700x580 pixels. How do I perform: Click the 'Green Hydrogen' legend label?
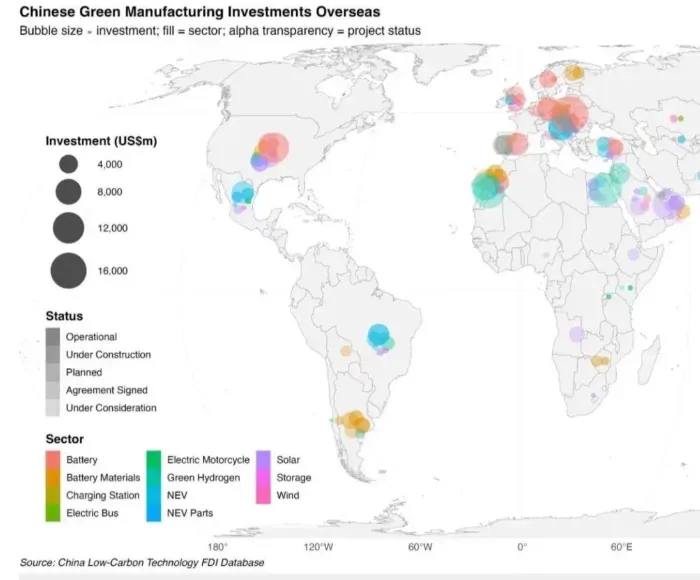[x=204, y=477]
